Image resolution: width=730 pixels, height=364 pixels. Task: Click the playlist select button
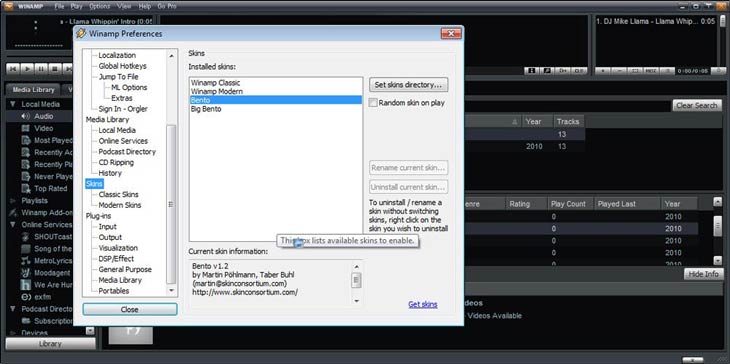pos(635,71)
